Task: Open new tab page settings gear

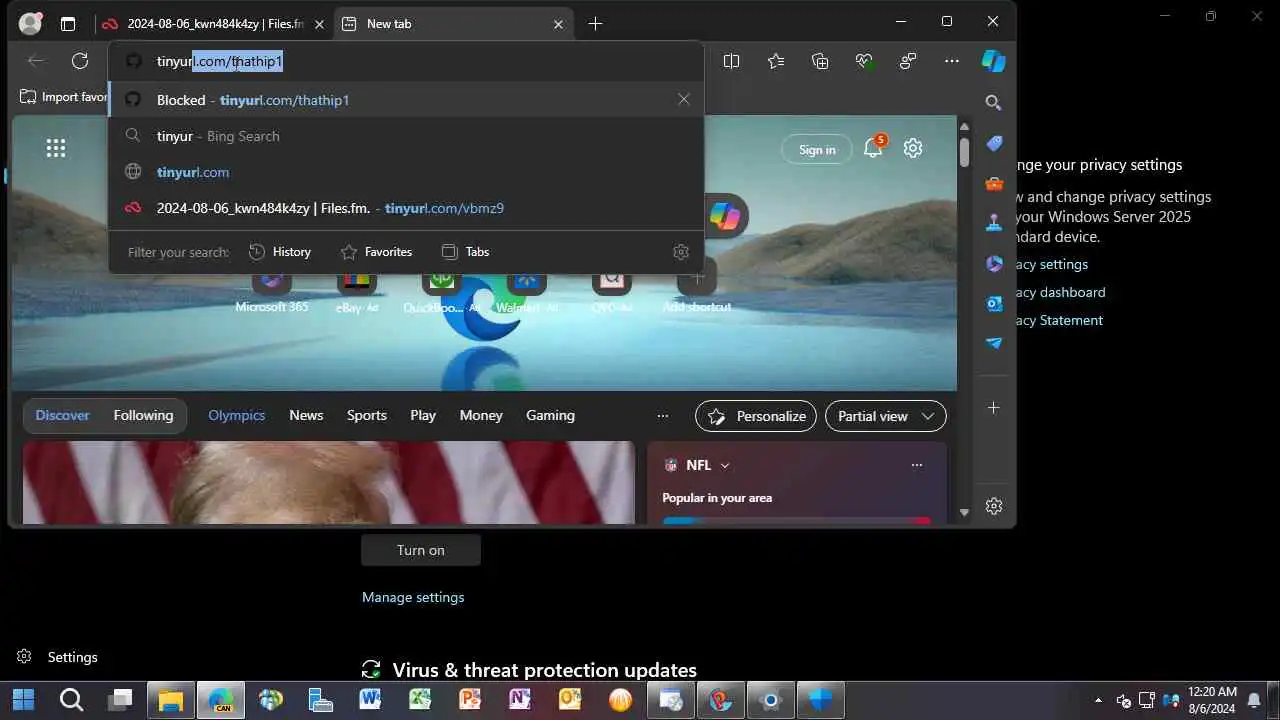Action: (912, 148)
